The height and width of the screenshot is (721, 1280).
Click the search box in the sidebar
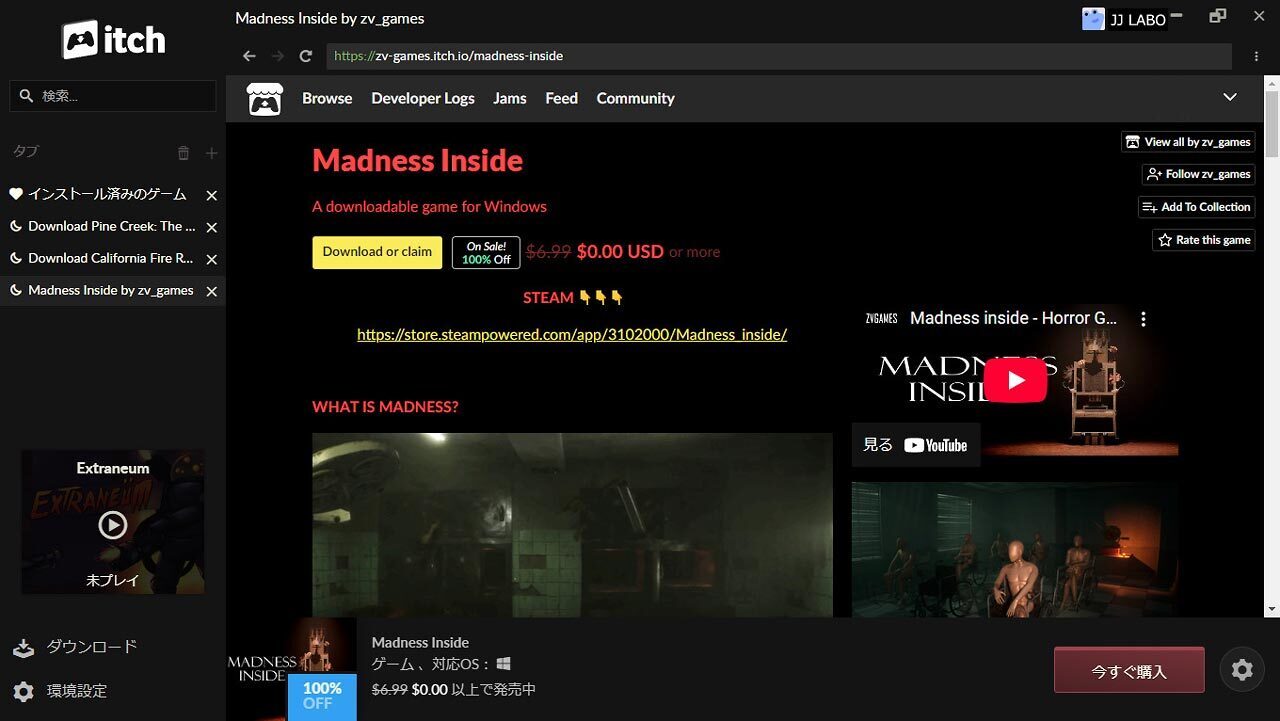pyautogui.click(x=113, y=96)
